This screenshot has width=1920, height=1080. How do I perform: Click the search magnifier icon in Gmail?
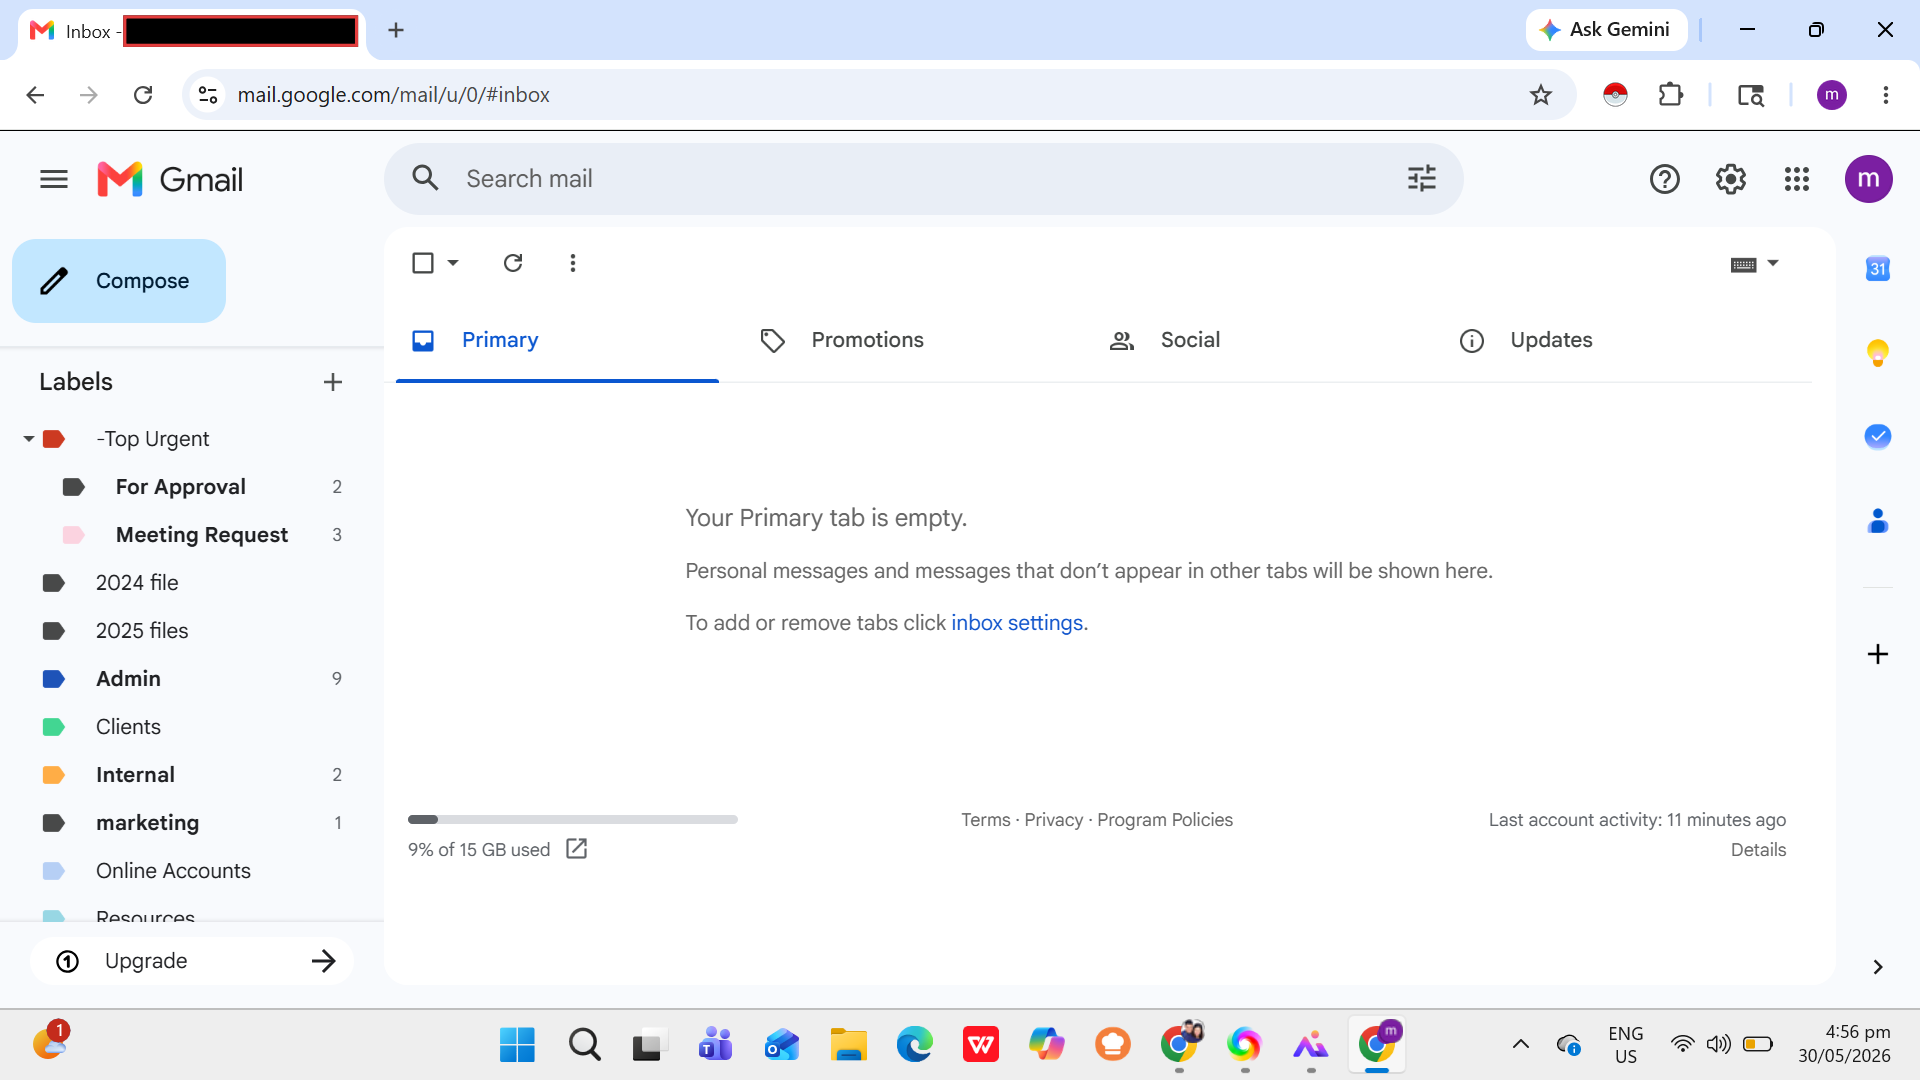426,178
